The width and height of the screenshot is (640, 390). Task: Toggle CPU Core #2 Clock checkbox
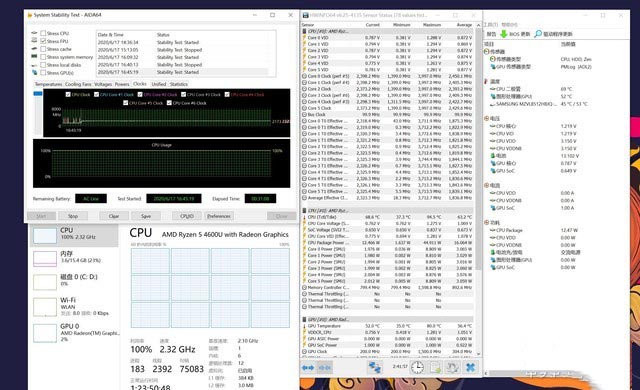[140, 94]
